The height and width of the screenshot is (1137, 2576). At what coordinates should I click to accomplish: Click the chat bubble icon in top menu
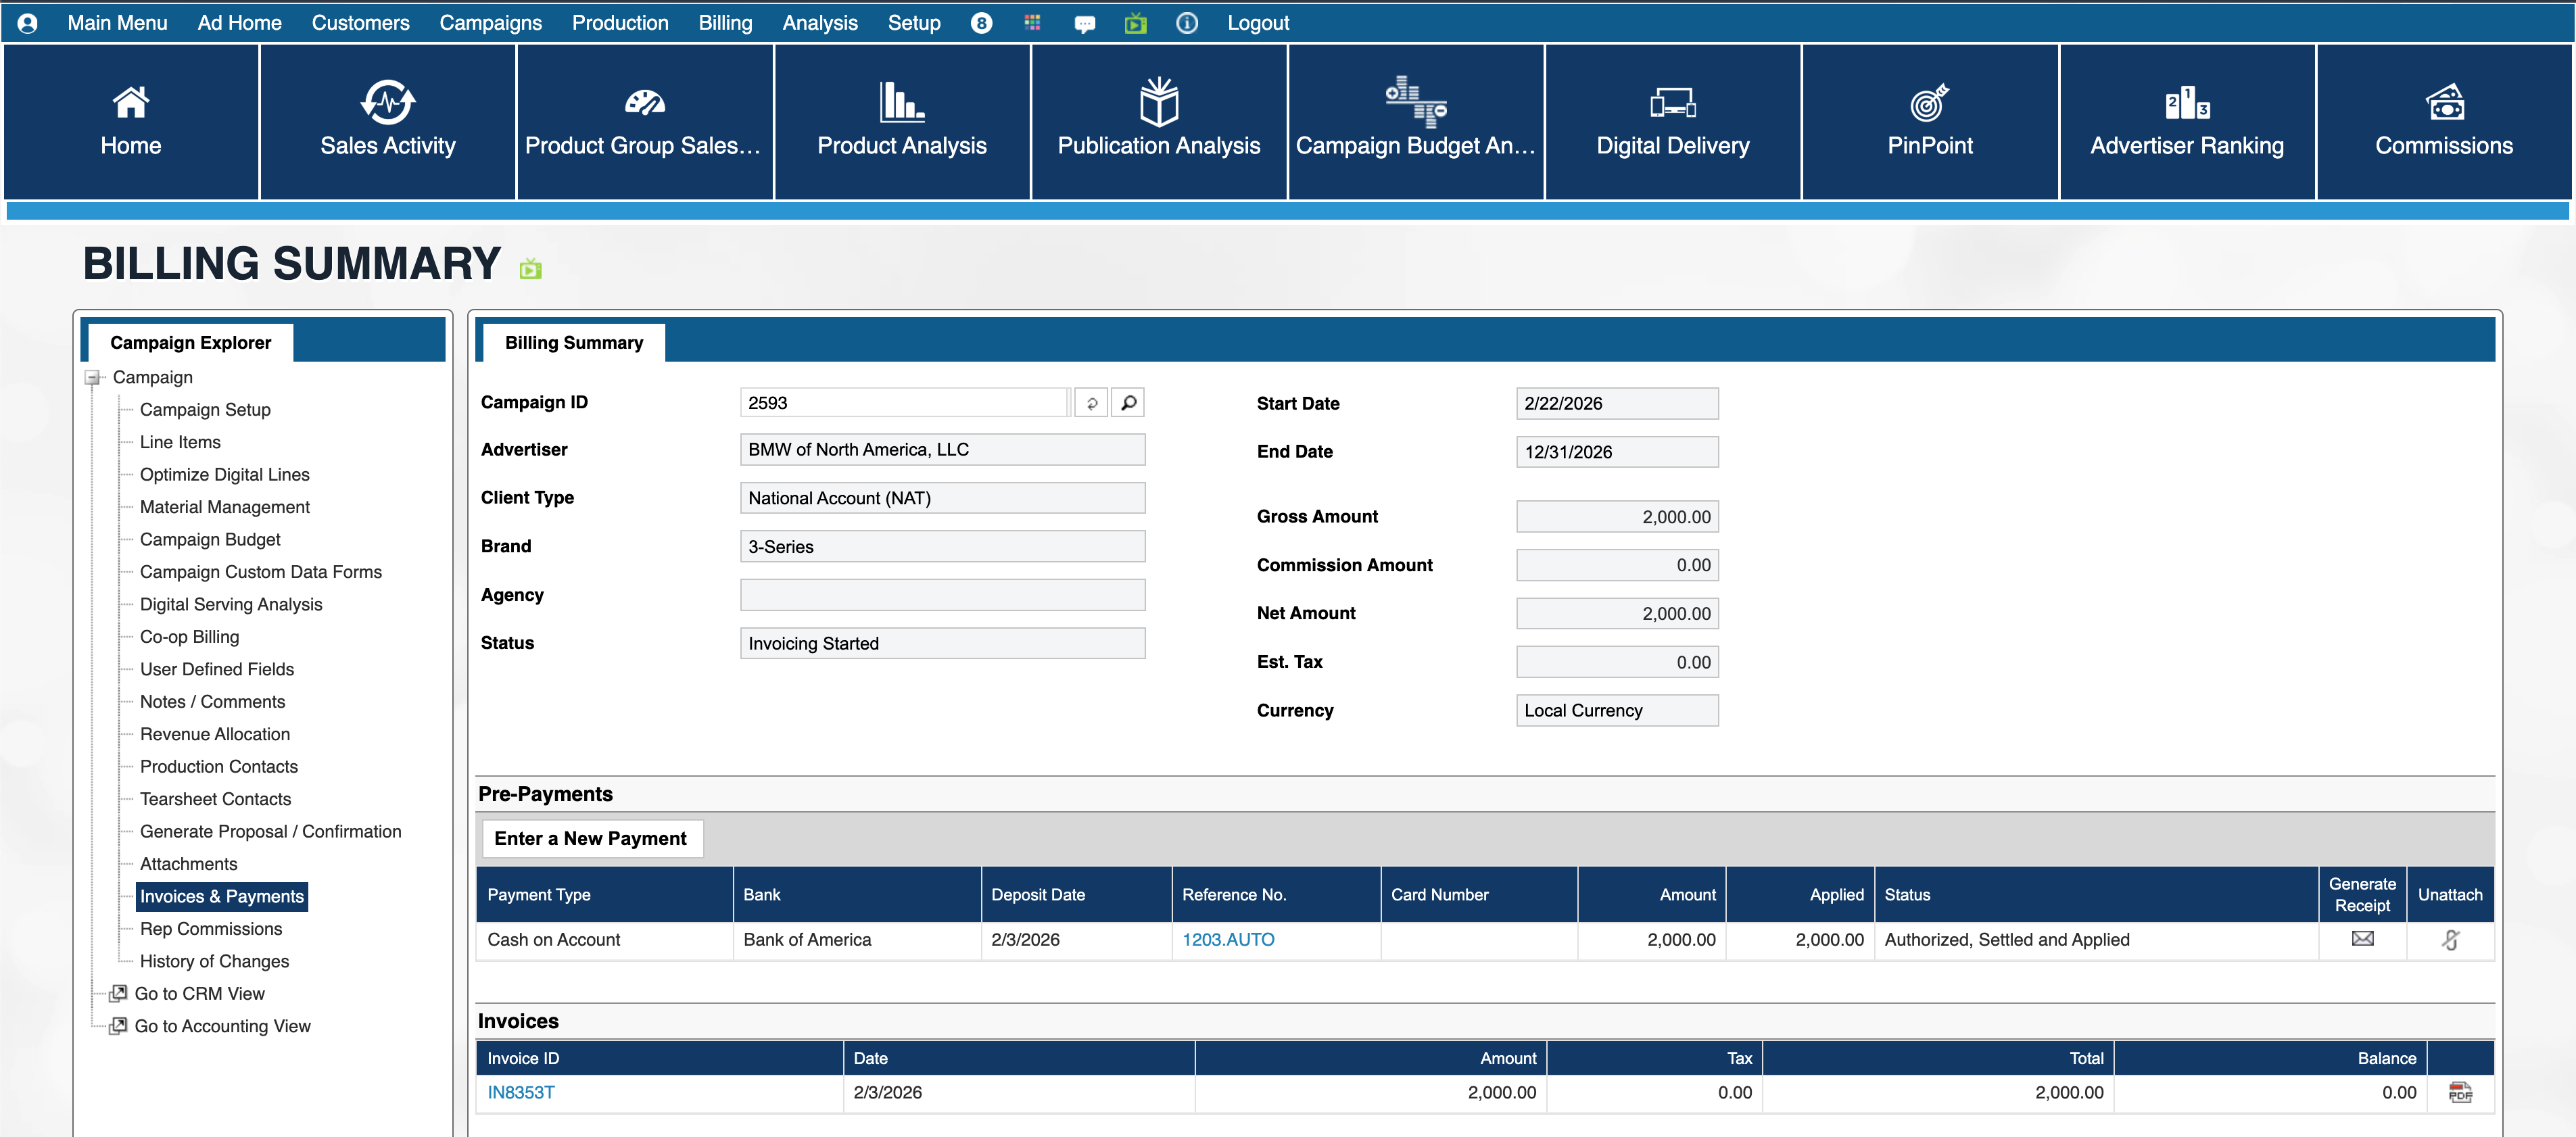click(x=1084, y=23)
